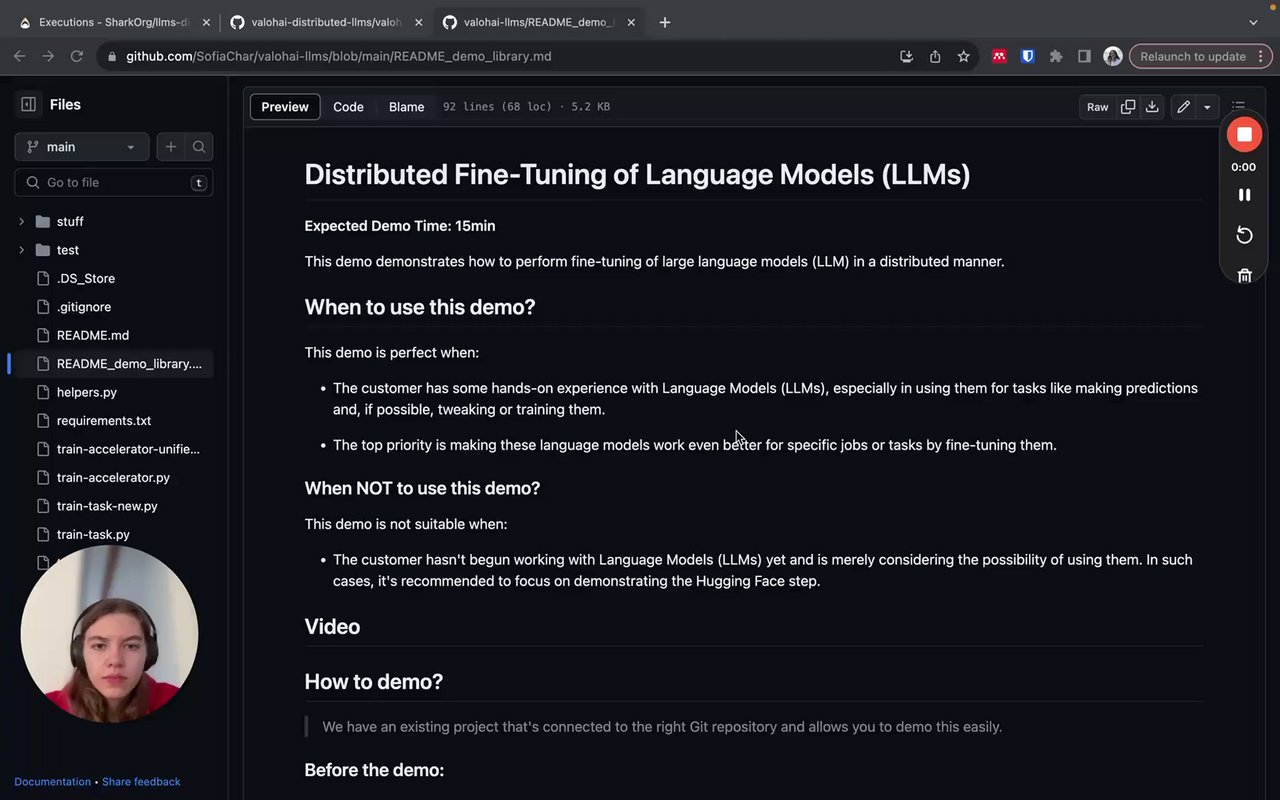
Task: Pause the screen recording
Action: point(1244,195)
